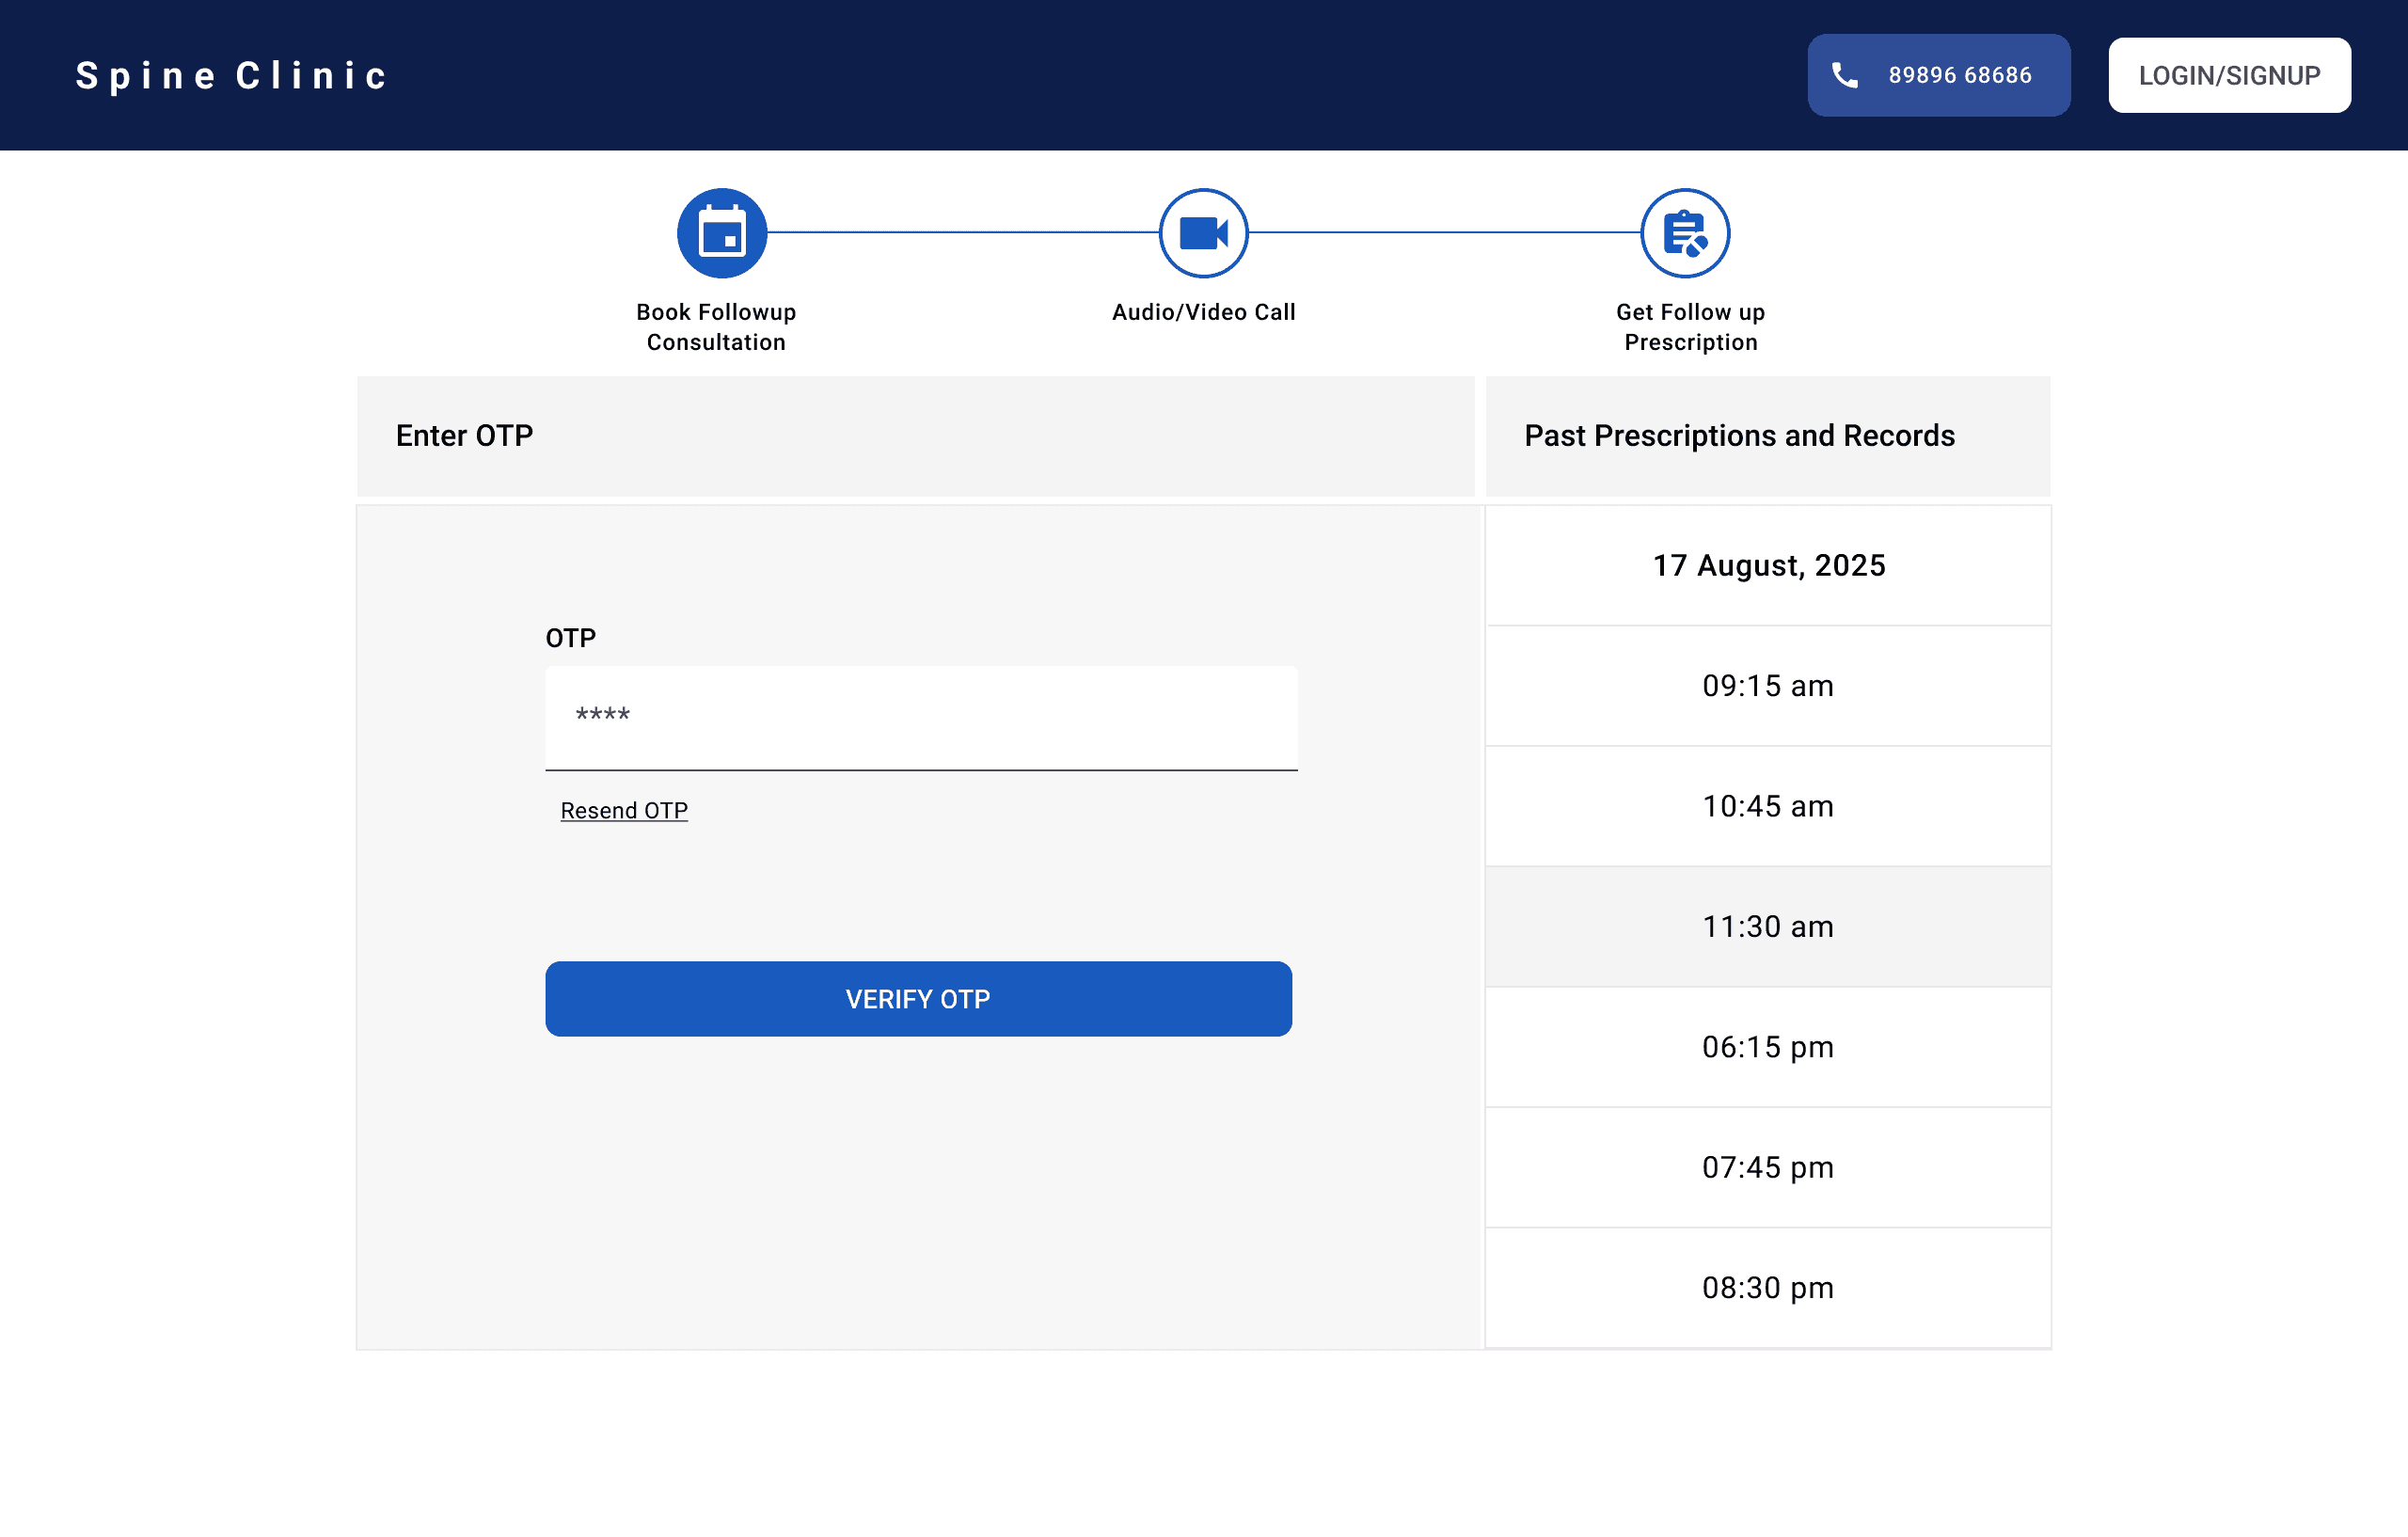The width and height of the screenshot is (2408, 1537).
Task: Click the video camera call icon
Action: (x=1203, y=233)
